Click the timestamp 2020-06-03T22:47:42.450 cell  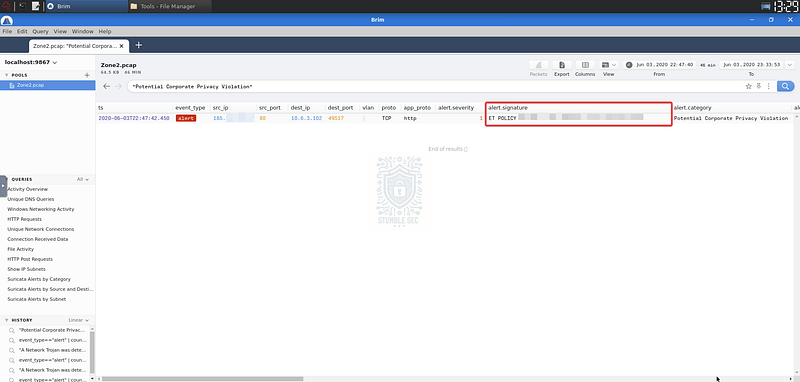tap(134, 118)
